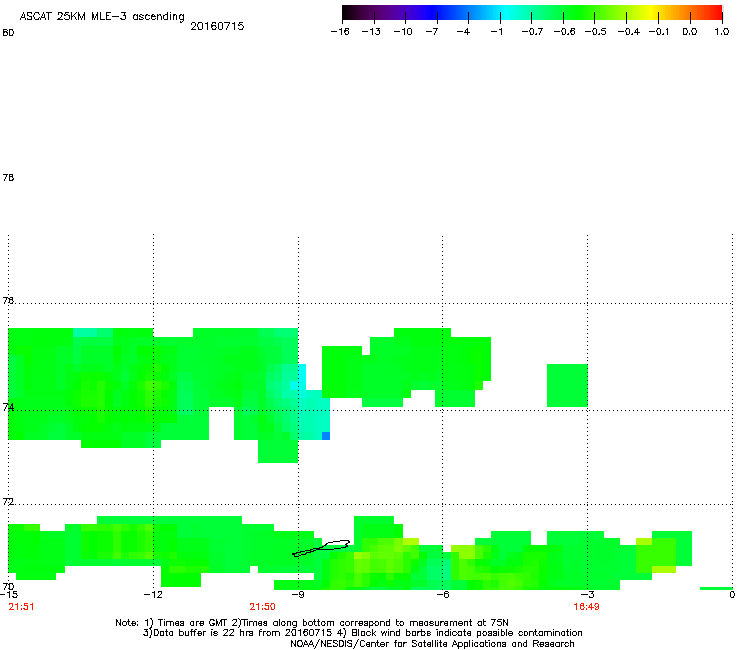Click the colorbar label -13
Viewport: 740px width, 650px height.
[371, 32]
